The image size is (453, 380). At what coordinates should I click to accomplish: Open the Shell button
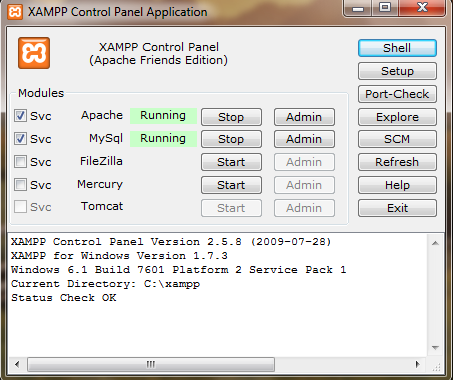pos(397,48)
